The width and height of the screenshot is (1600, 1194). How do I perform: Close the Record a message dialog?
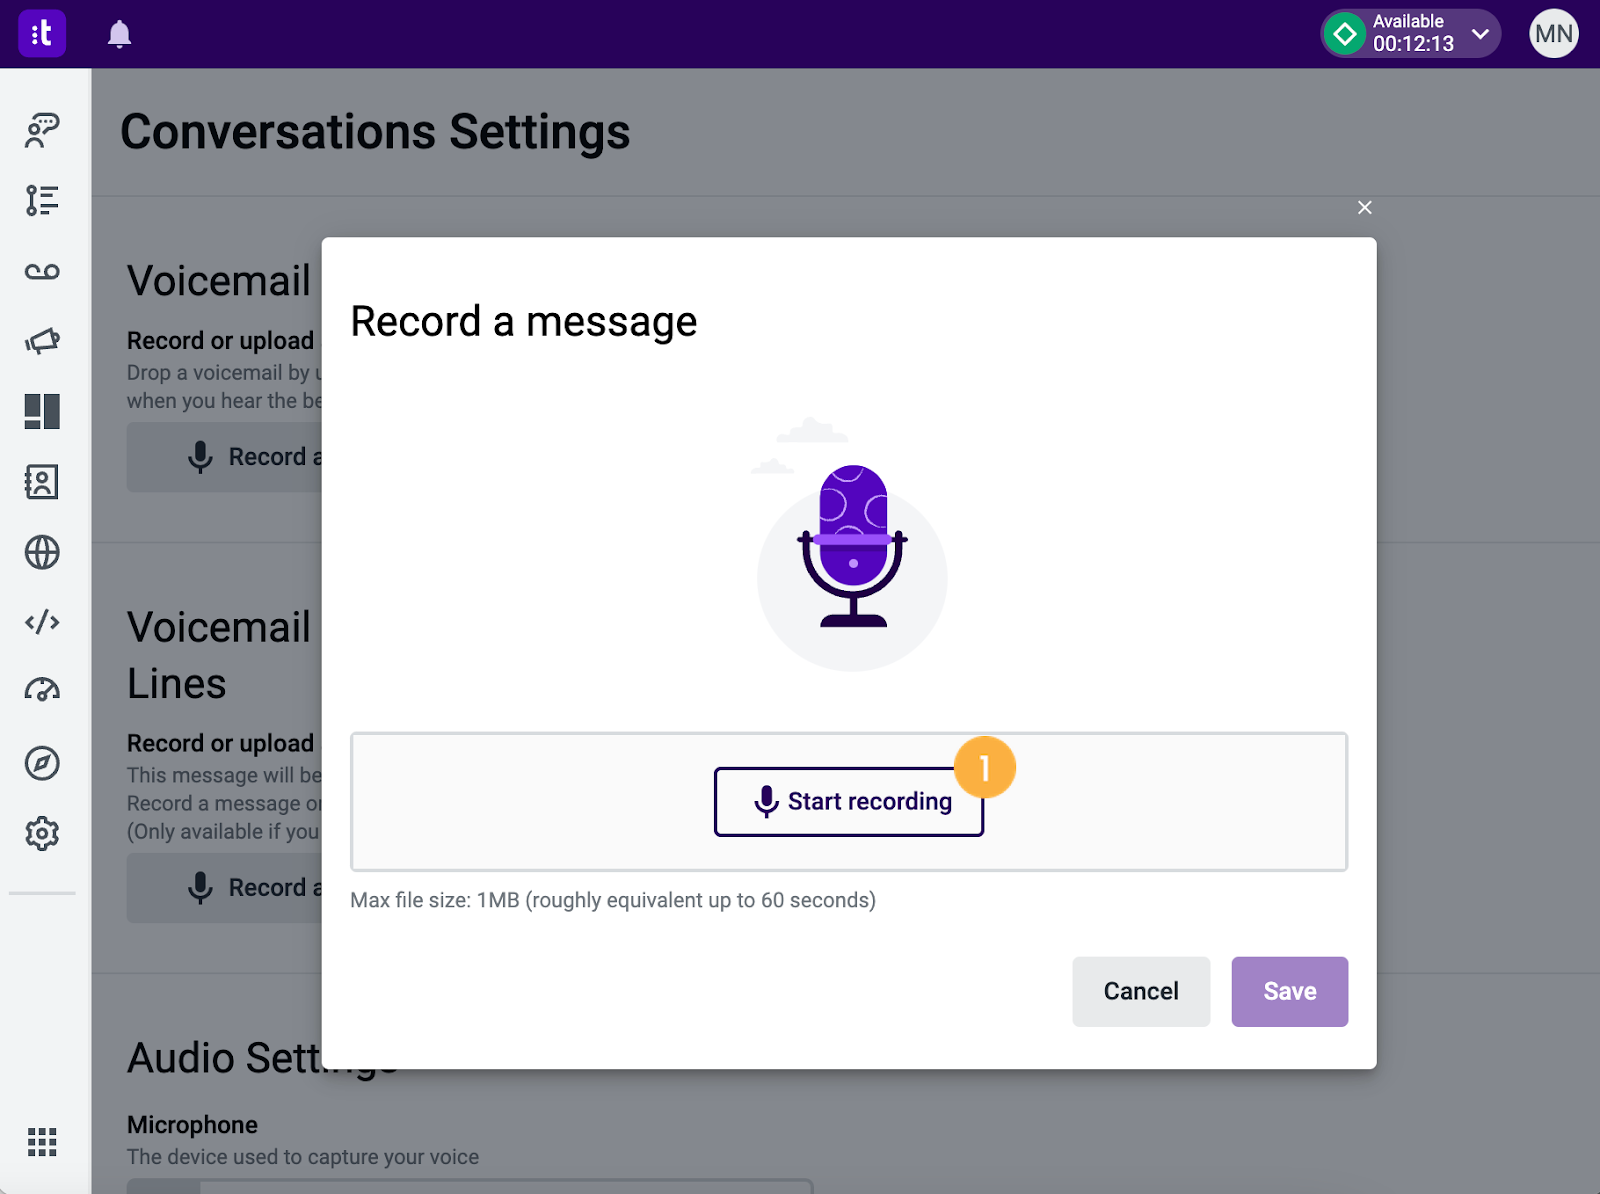click(x=1365, y=208)
